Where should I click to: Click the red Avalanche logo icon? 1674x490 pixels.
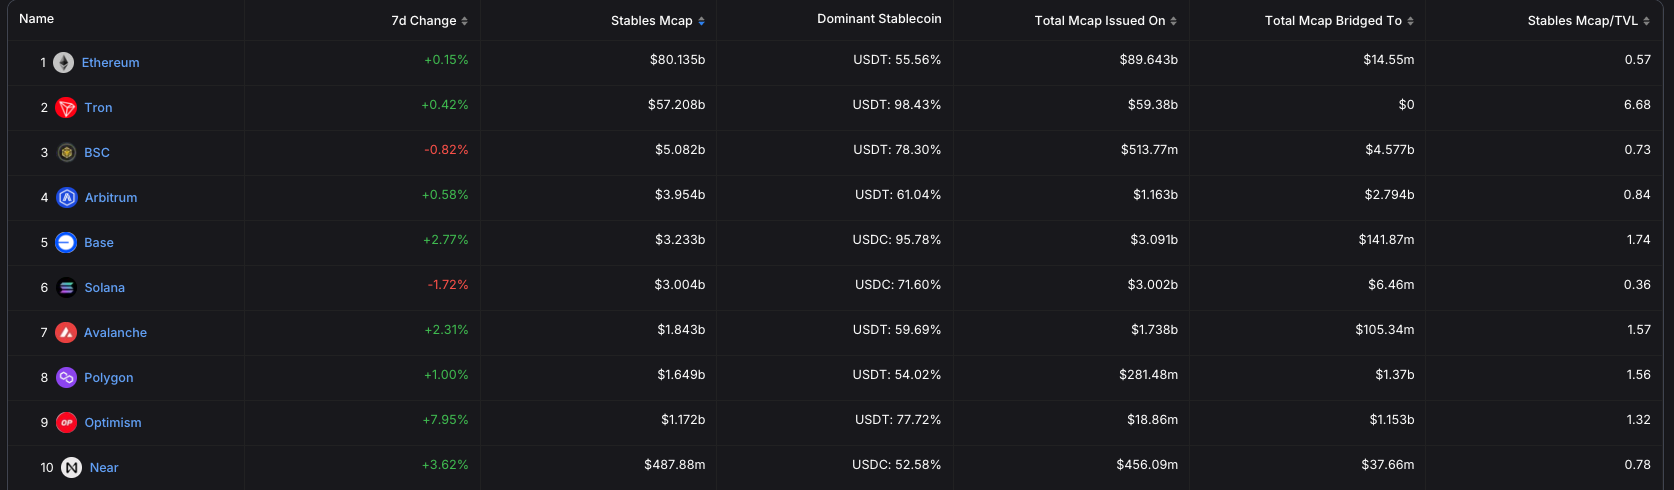[66, 333]
